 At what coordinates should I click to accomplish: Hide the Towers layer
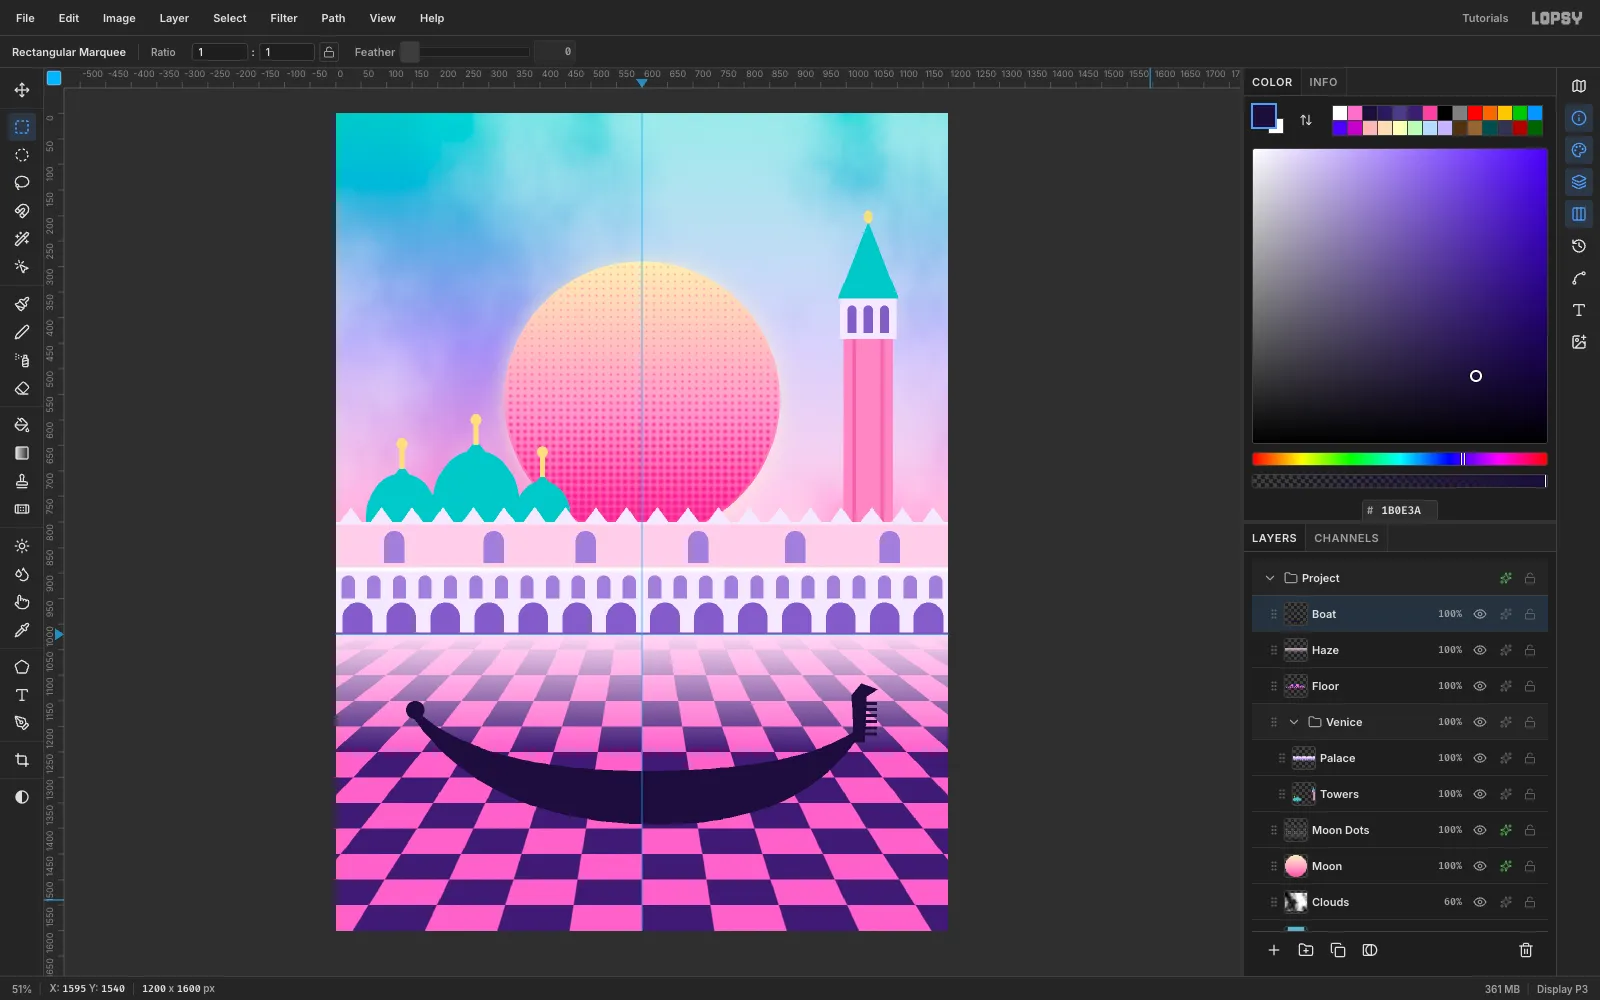pyautogui.click(x=1480, y=794)
